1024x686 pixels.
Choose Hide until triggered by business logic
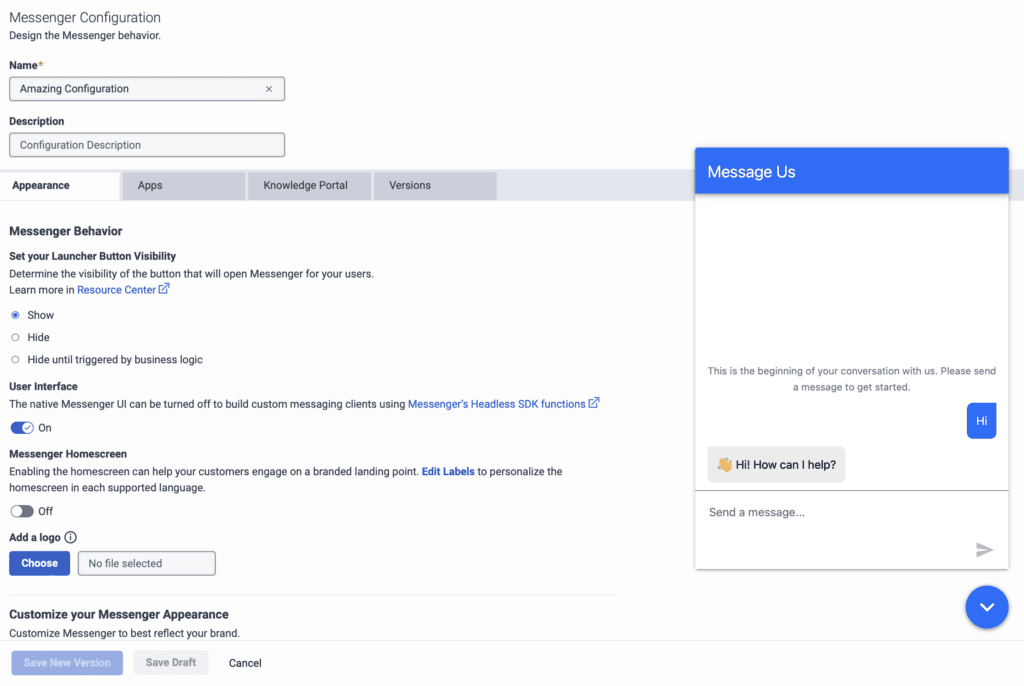[x=15, y=359]
